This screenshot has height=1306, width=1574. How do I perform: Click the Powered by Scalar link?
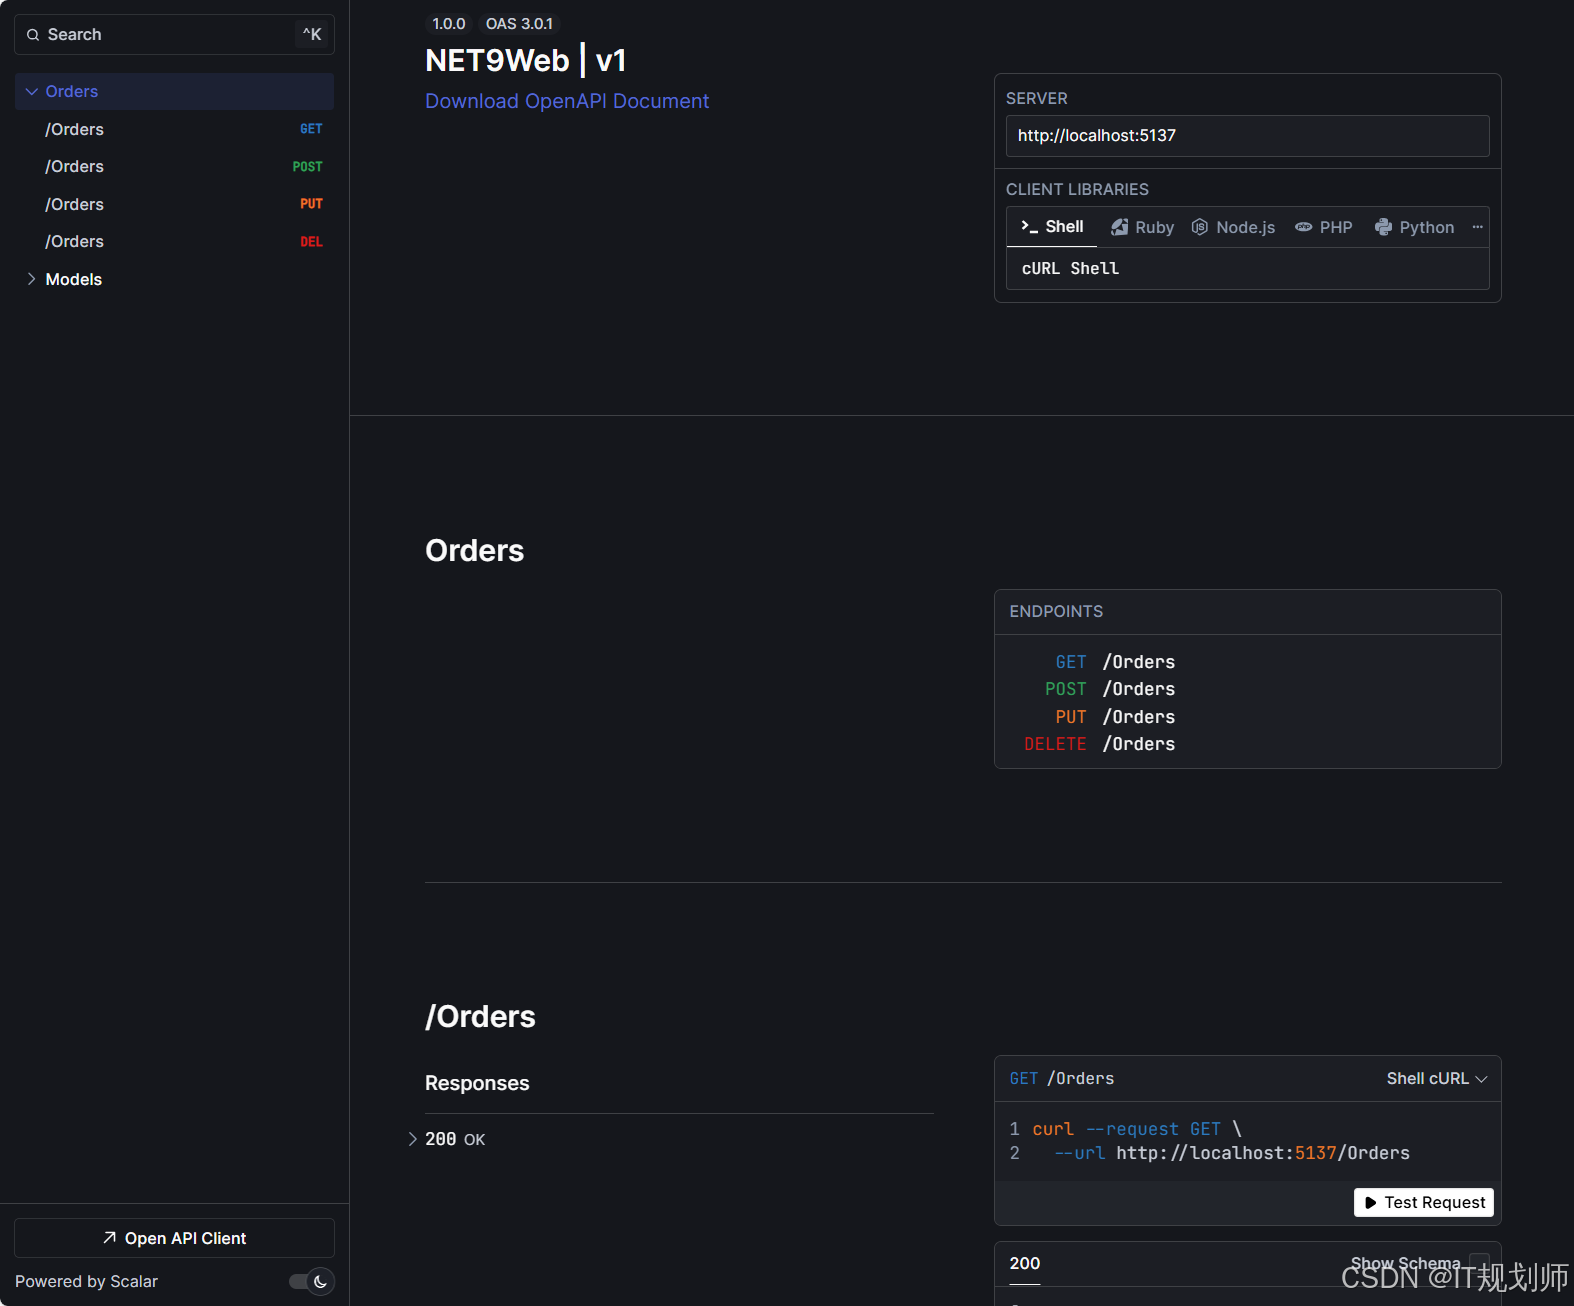coord(86,1282)
